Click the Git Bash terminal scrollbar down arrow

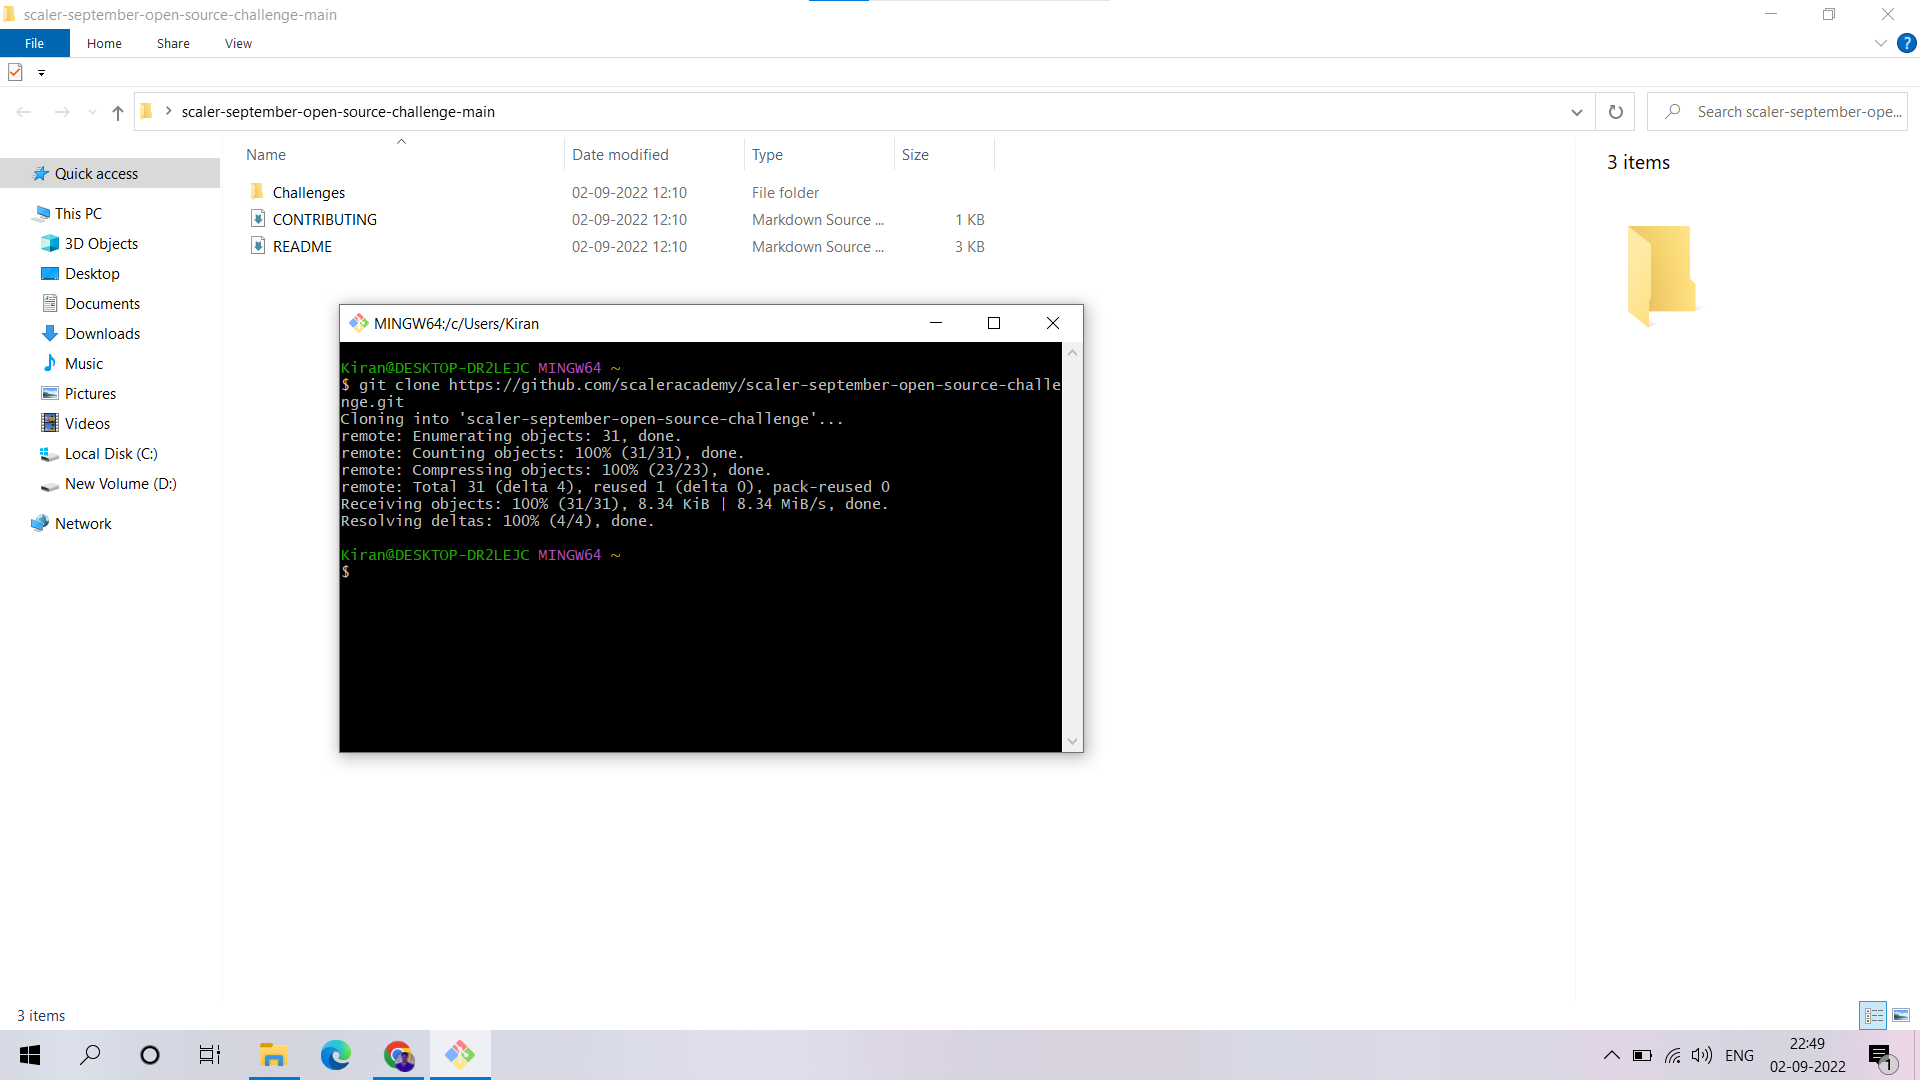click(x=1072, y=741)
